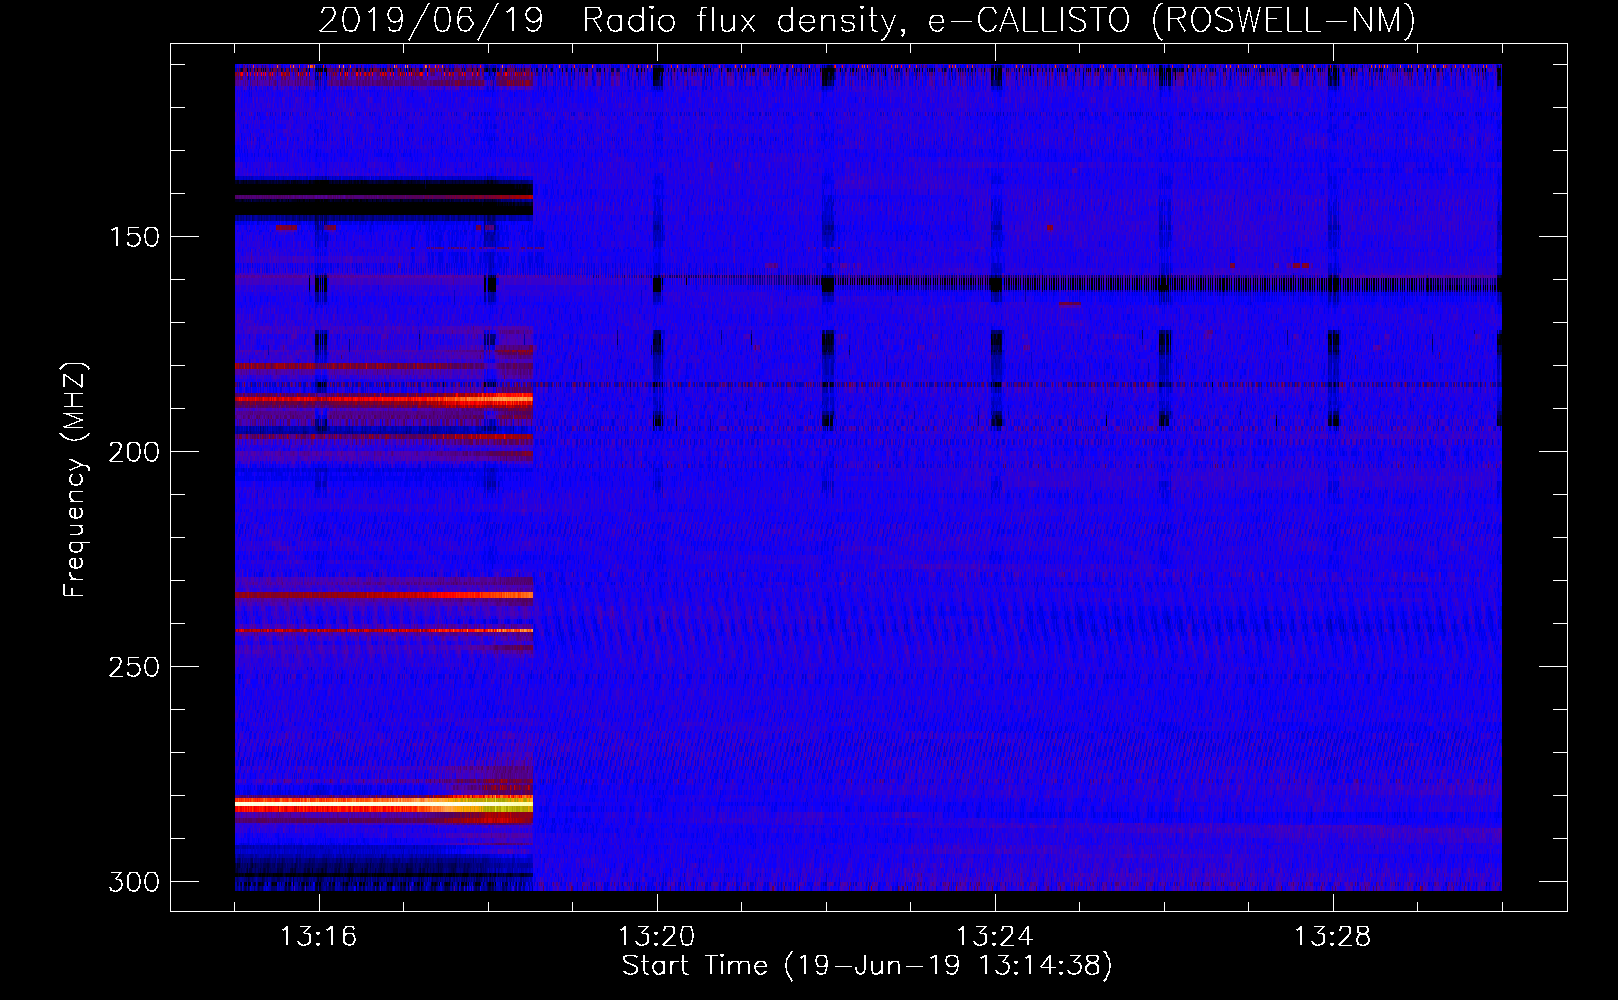Click the 13:16 time tick label

click(x=318, y=936)
